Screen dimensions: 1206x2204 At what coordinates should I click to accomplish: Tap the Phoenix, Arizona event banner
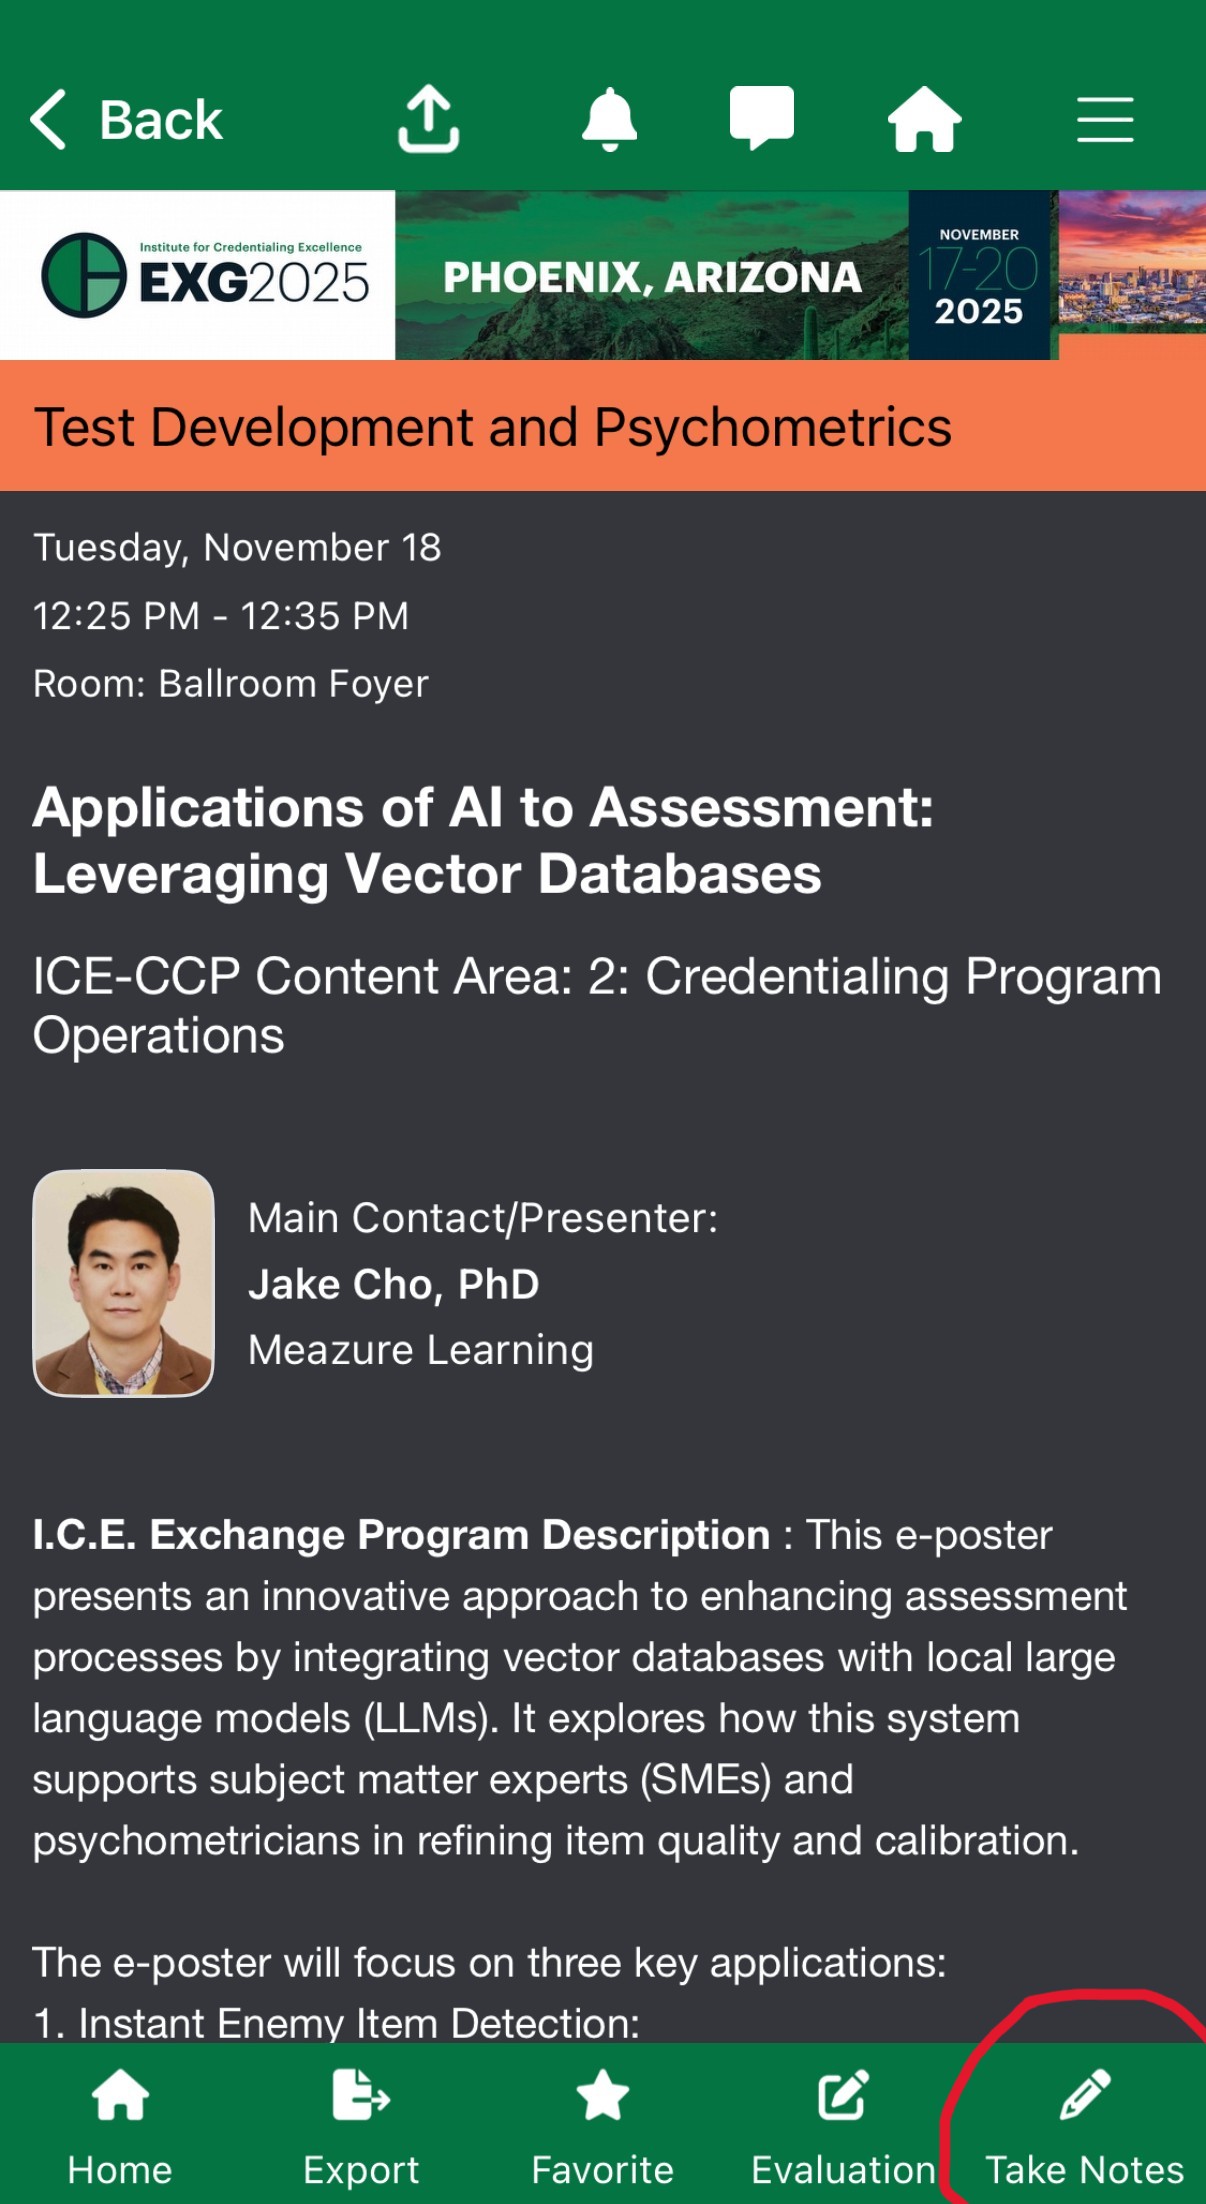click(652, 277)
